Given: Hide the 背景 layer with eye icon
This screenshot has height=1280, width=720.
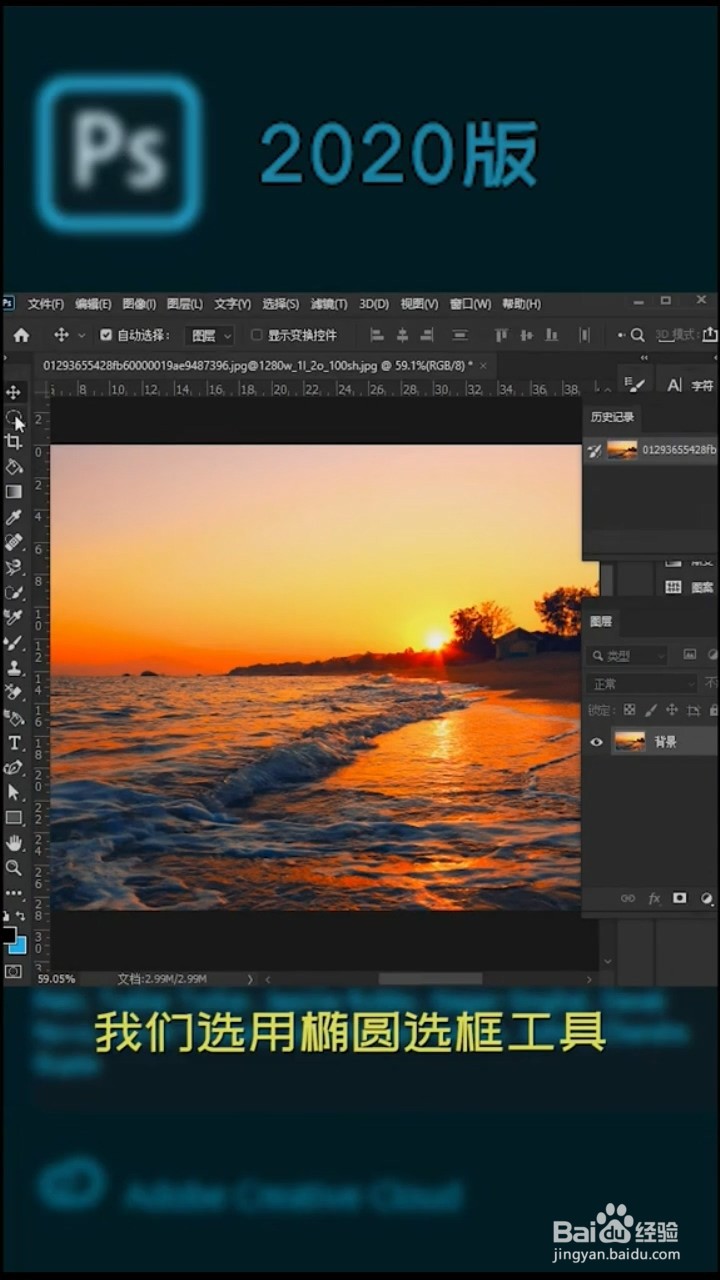Looking at the screenshot, I should click(x=597, y=741).
